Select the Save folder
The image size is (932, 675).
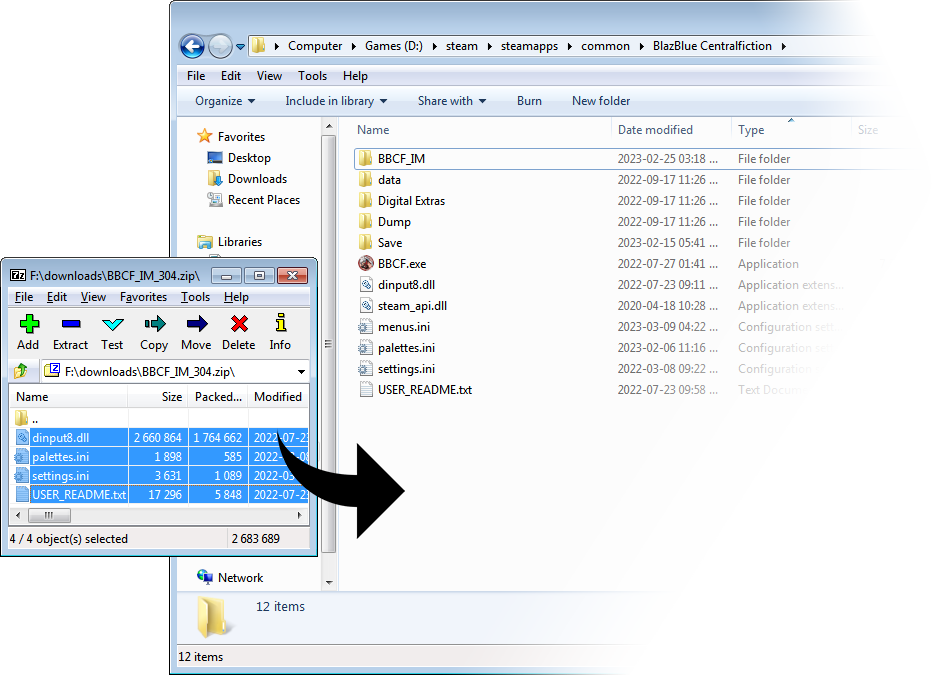[389, 242]
